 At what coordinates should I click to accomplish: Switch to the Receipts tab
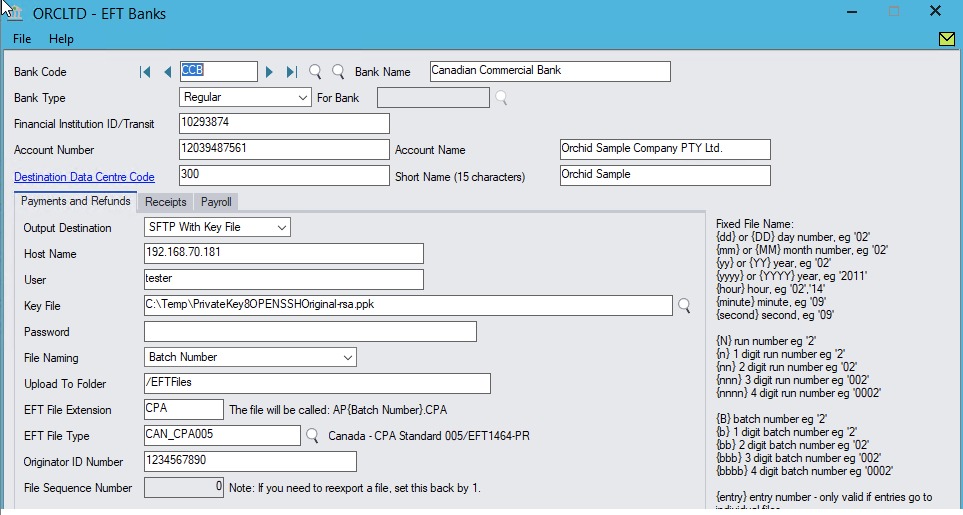click(x=165, y=202)
